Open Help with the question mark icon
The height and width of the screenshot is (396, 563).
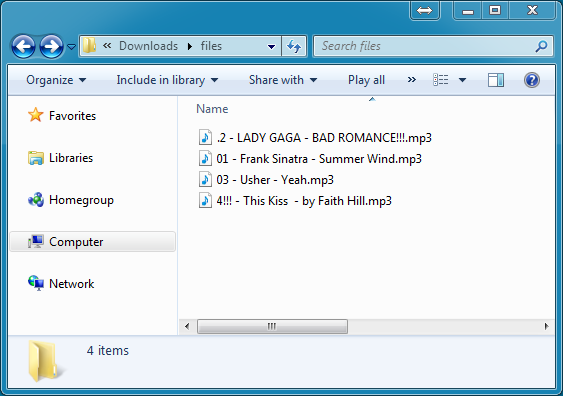coord(531,80)
